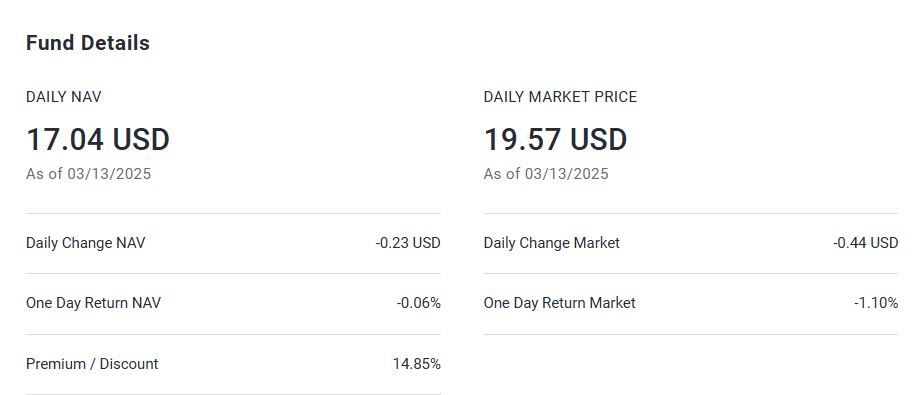Click the word USD beside 19.57
This screenshot has width=921, height=395.
(599, 140)
